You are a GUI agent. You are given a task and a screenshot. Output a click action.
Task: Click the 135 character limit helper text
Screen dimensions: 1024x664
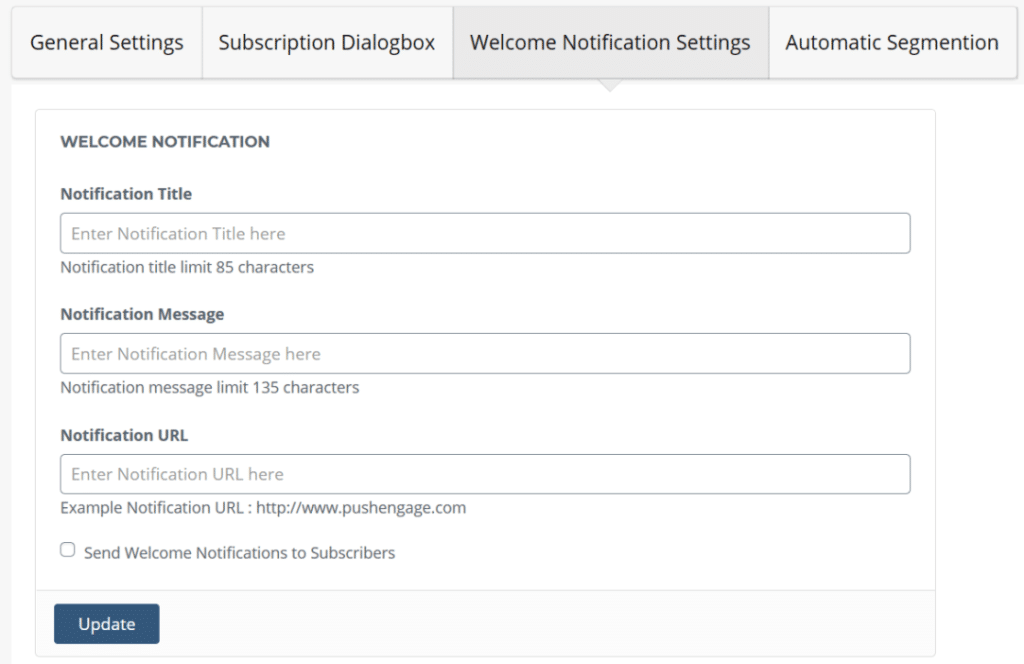point(209,387)
